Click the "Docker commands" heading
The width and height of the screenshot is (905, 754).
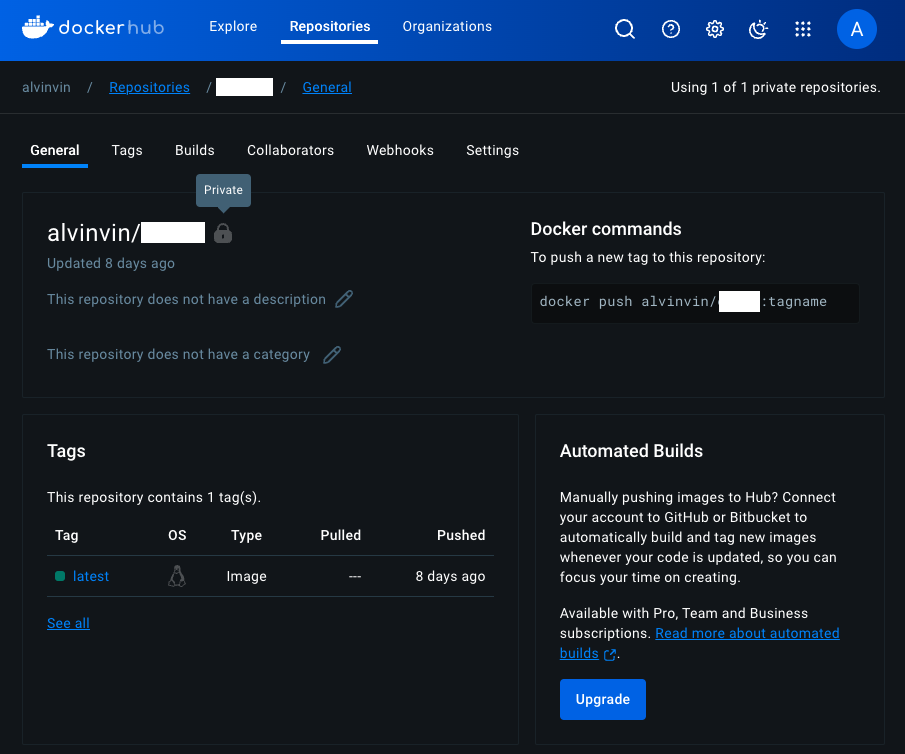(x=606, y=229)
